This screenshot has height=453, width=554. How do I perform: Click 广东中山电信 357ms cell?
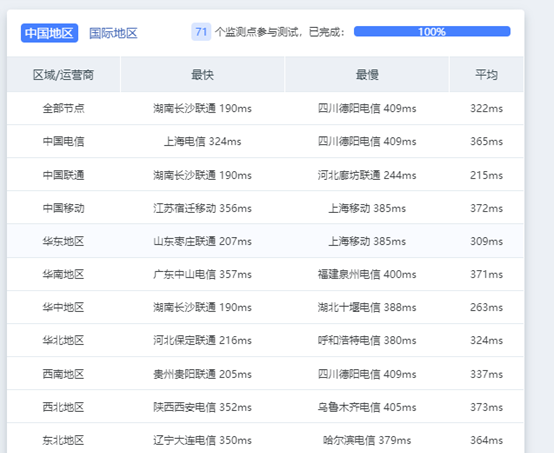click(202, 274)
